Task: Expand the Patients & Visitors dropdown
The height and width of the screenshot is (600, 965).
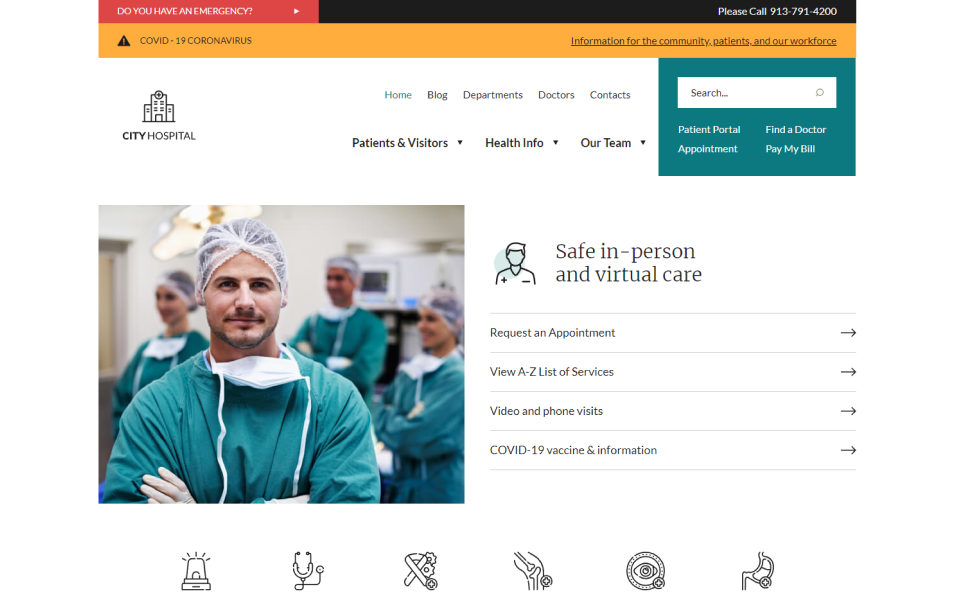Action: 408,143
